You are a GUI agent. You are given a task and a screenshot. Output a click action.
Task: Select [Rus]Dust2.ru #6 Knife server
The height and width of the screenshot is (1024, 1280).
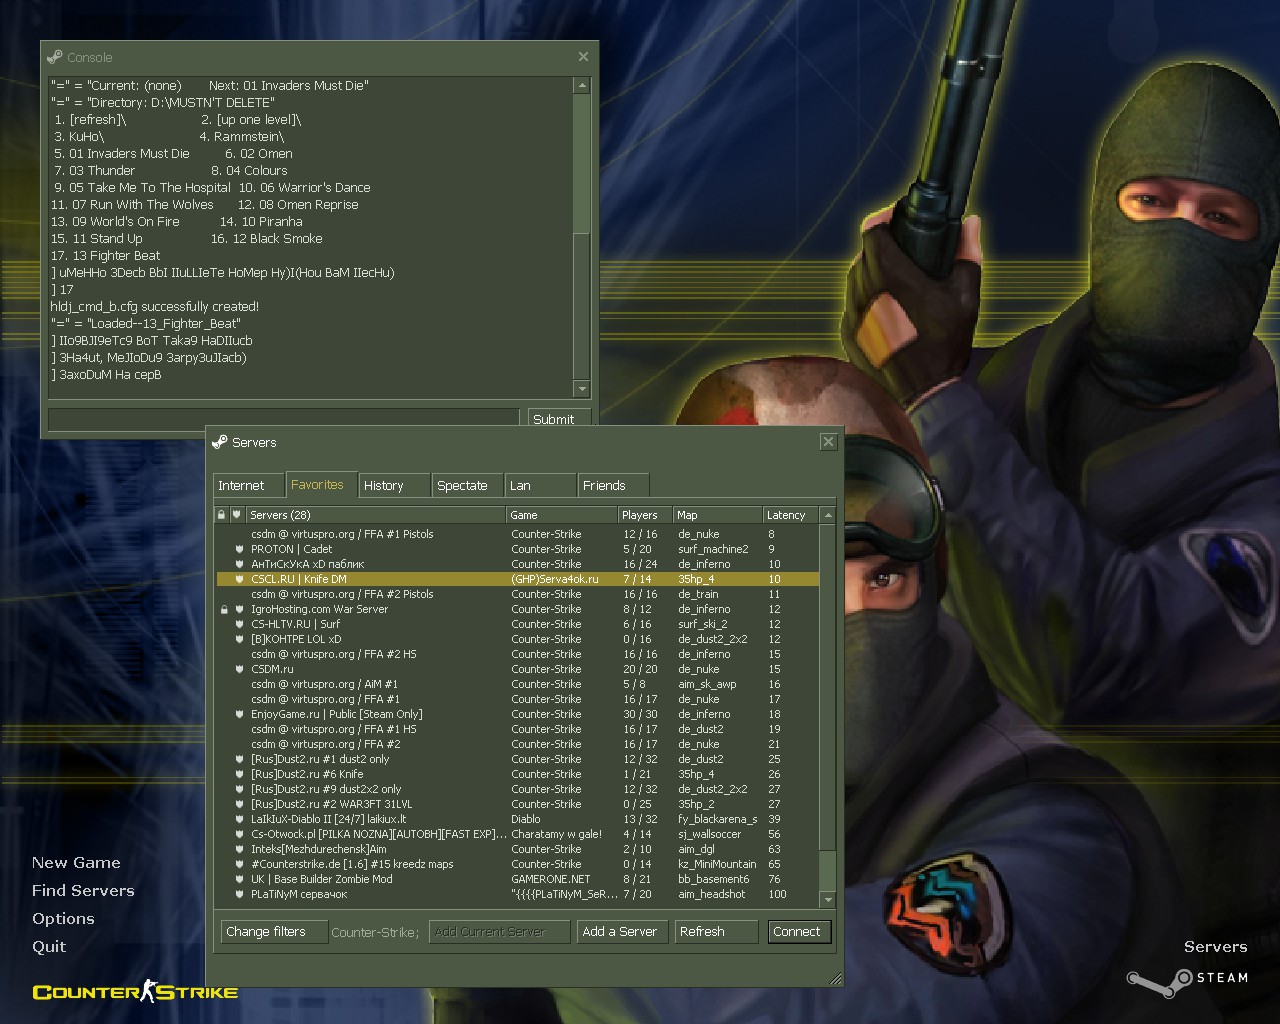518,774
